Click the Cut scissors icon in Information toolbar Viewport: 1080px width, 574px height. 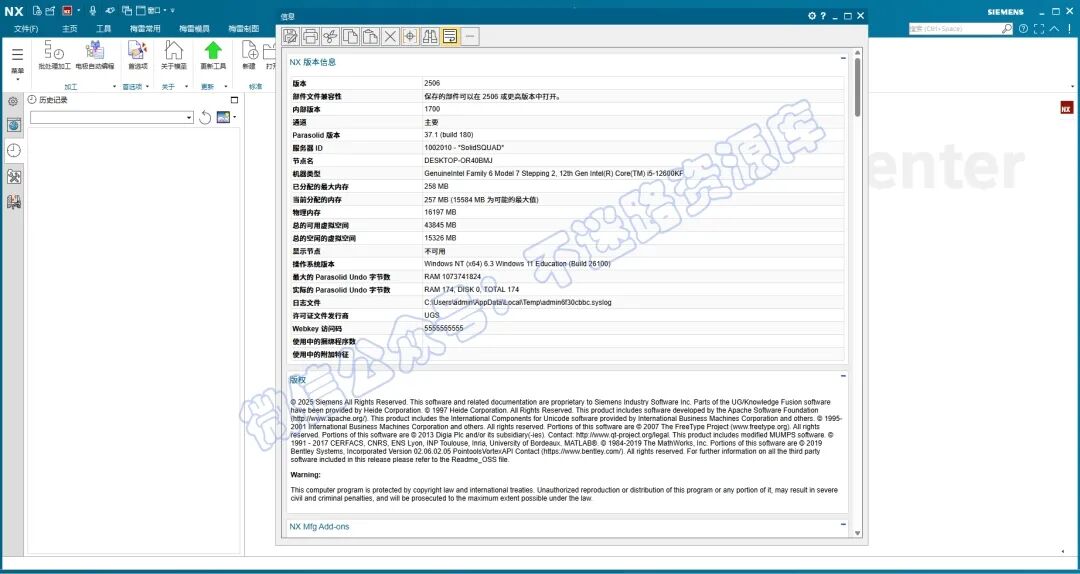pyautogui.click(x=331, y=37)
